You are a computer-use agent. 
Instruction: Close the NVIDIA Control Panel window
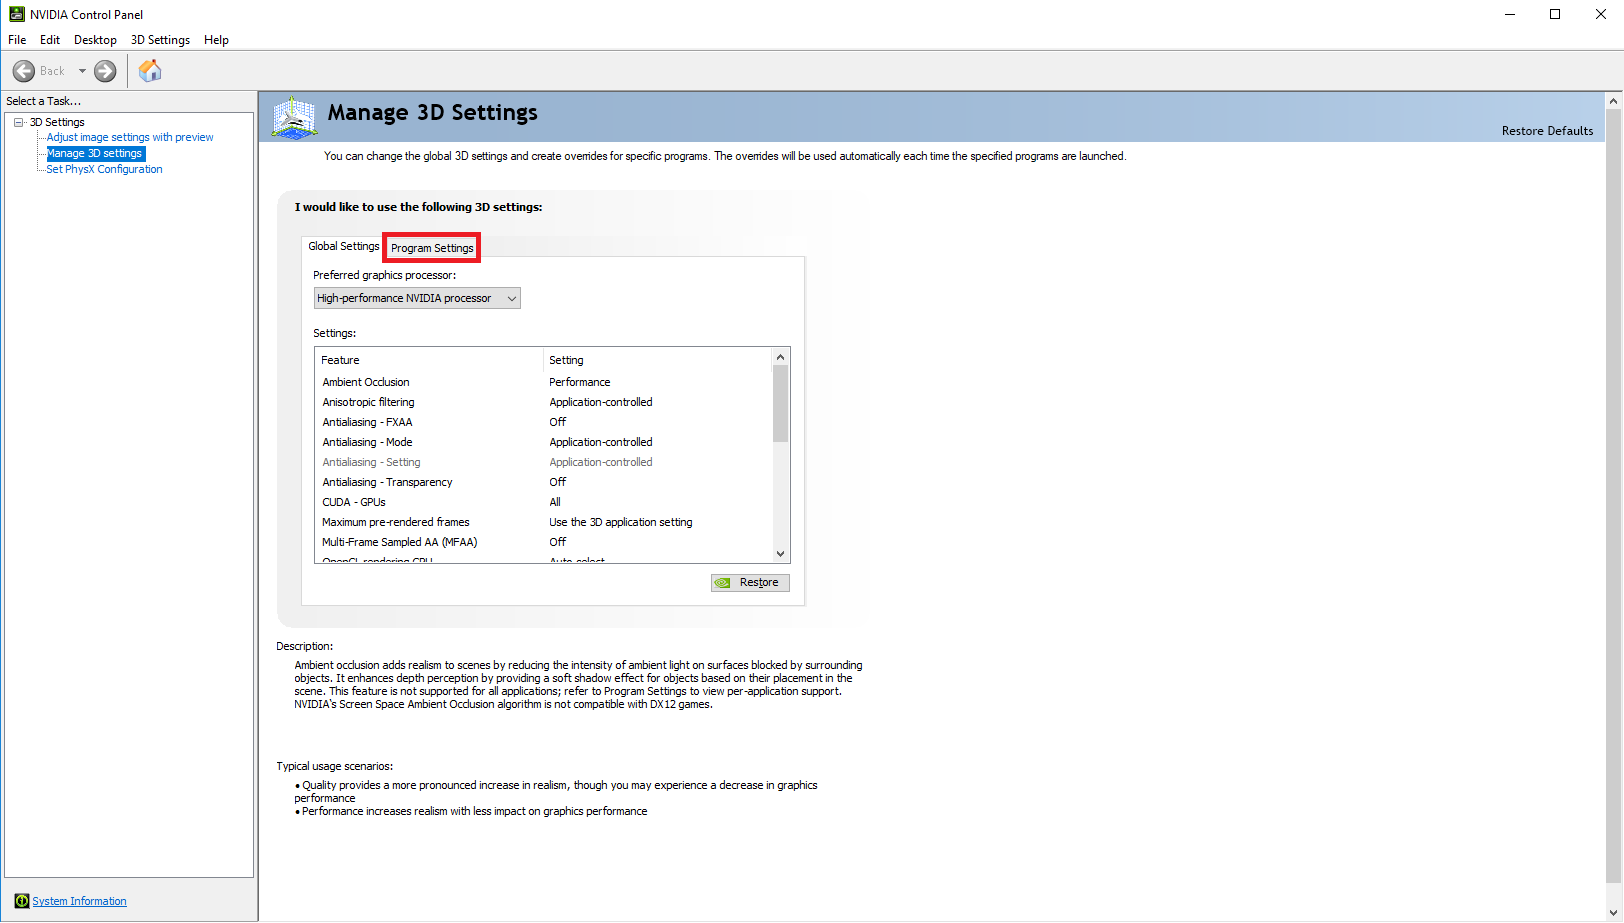1600,14
